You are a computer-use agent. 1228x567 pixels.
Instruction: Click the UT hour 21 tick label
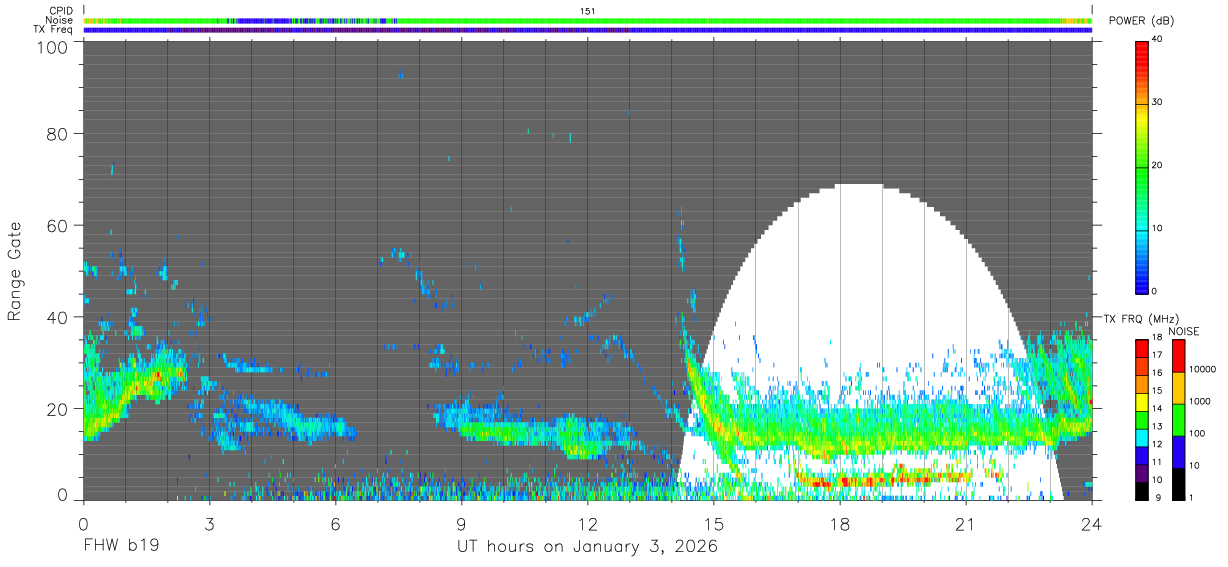(966, 524)
